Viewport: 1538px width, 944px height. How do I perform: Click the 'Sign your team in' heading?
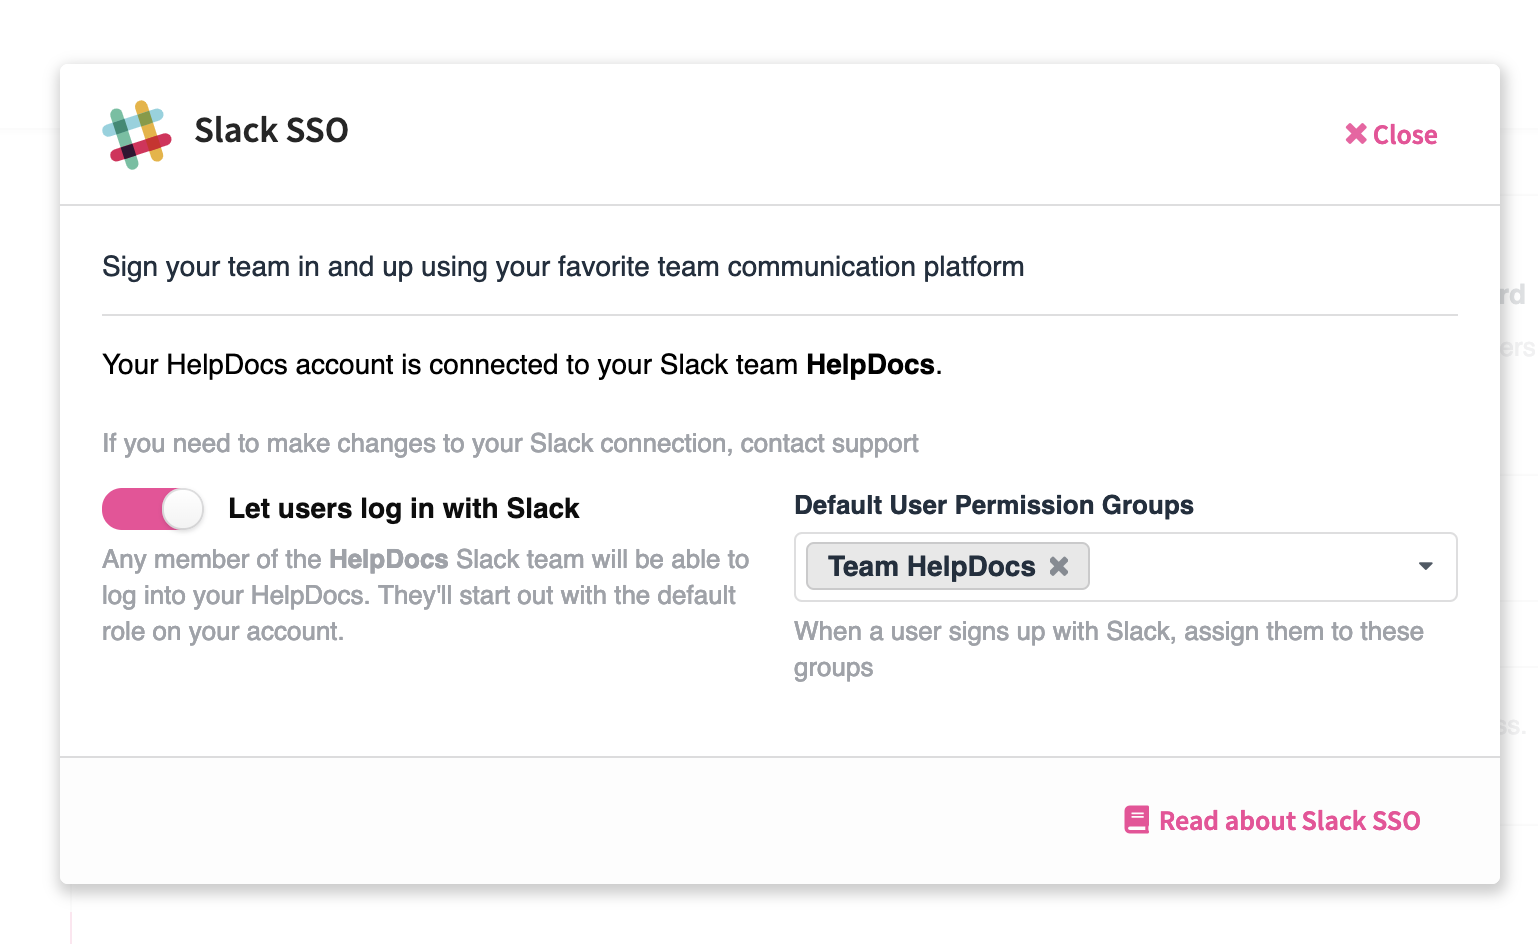tap(563, 267)
